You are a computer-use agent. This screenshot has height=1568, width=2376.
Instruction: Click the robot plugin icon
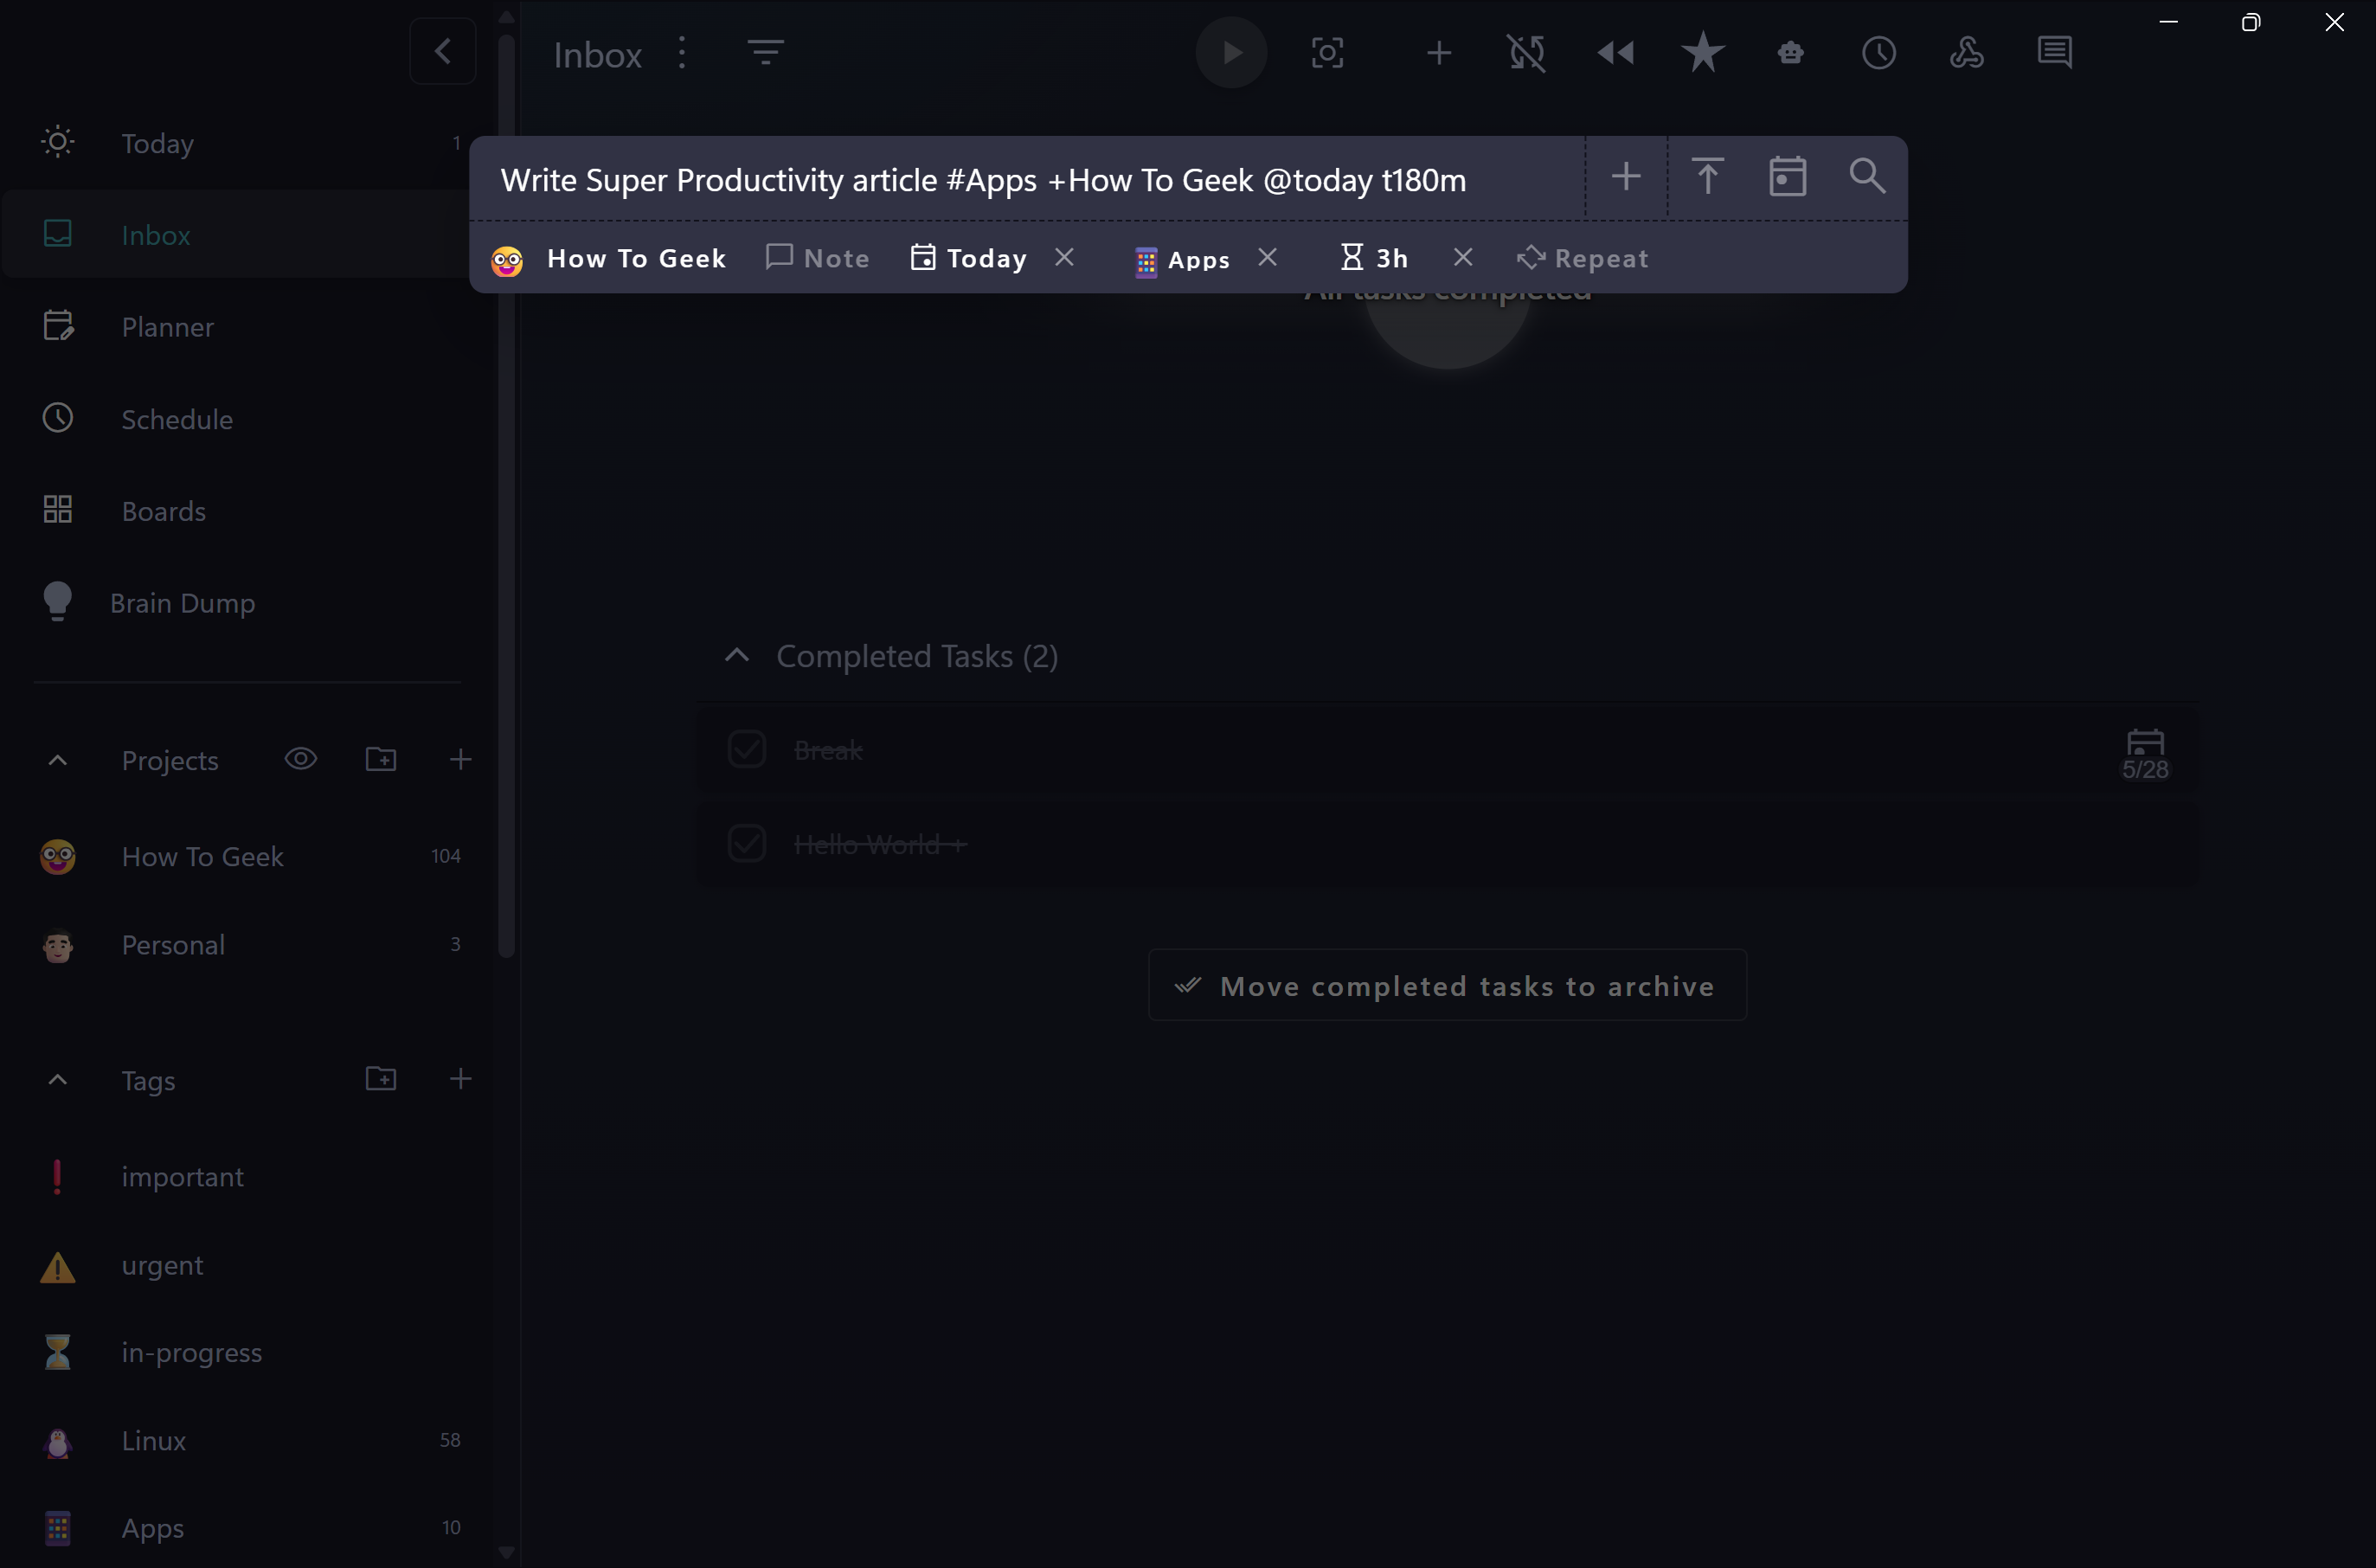[1790, 53]
